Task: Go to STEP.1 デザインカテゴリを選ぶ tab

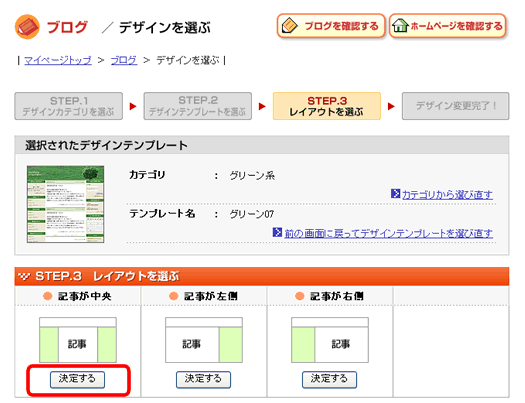Action: tap(69, 106)
